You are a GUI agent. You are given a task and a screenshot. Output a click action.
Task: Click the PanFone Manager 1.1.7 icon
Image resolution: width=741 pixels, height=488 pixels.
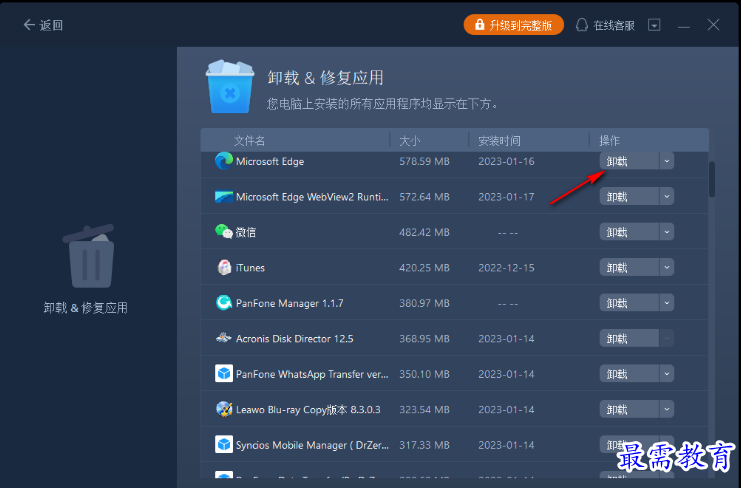(x=224, y=302)
